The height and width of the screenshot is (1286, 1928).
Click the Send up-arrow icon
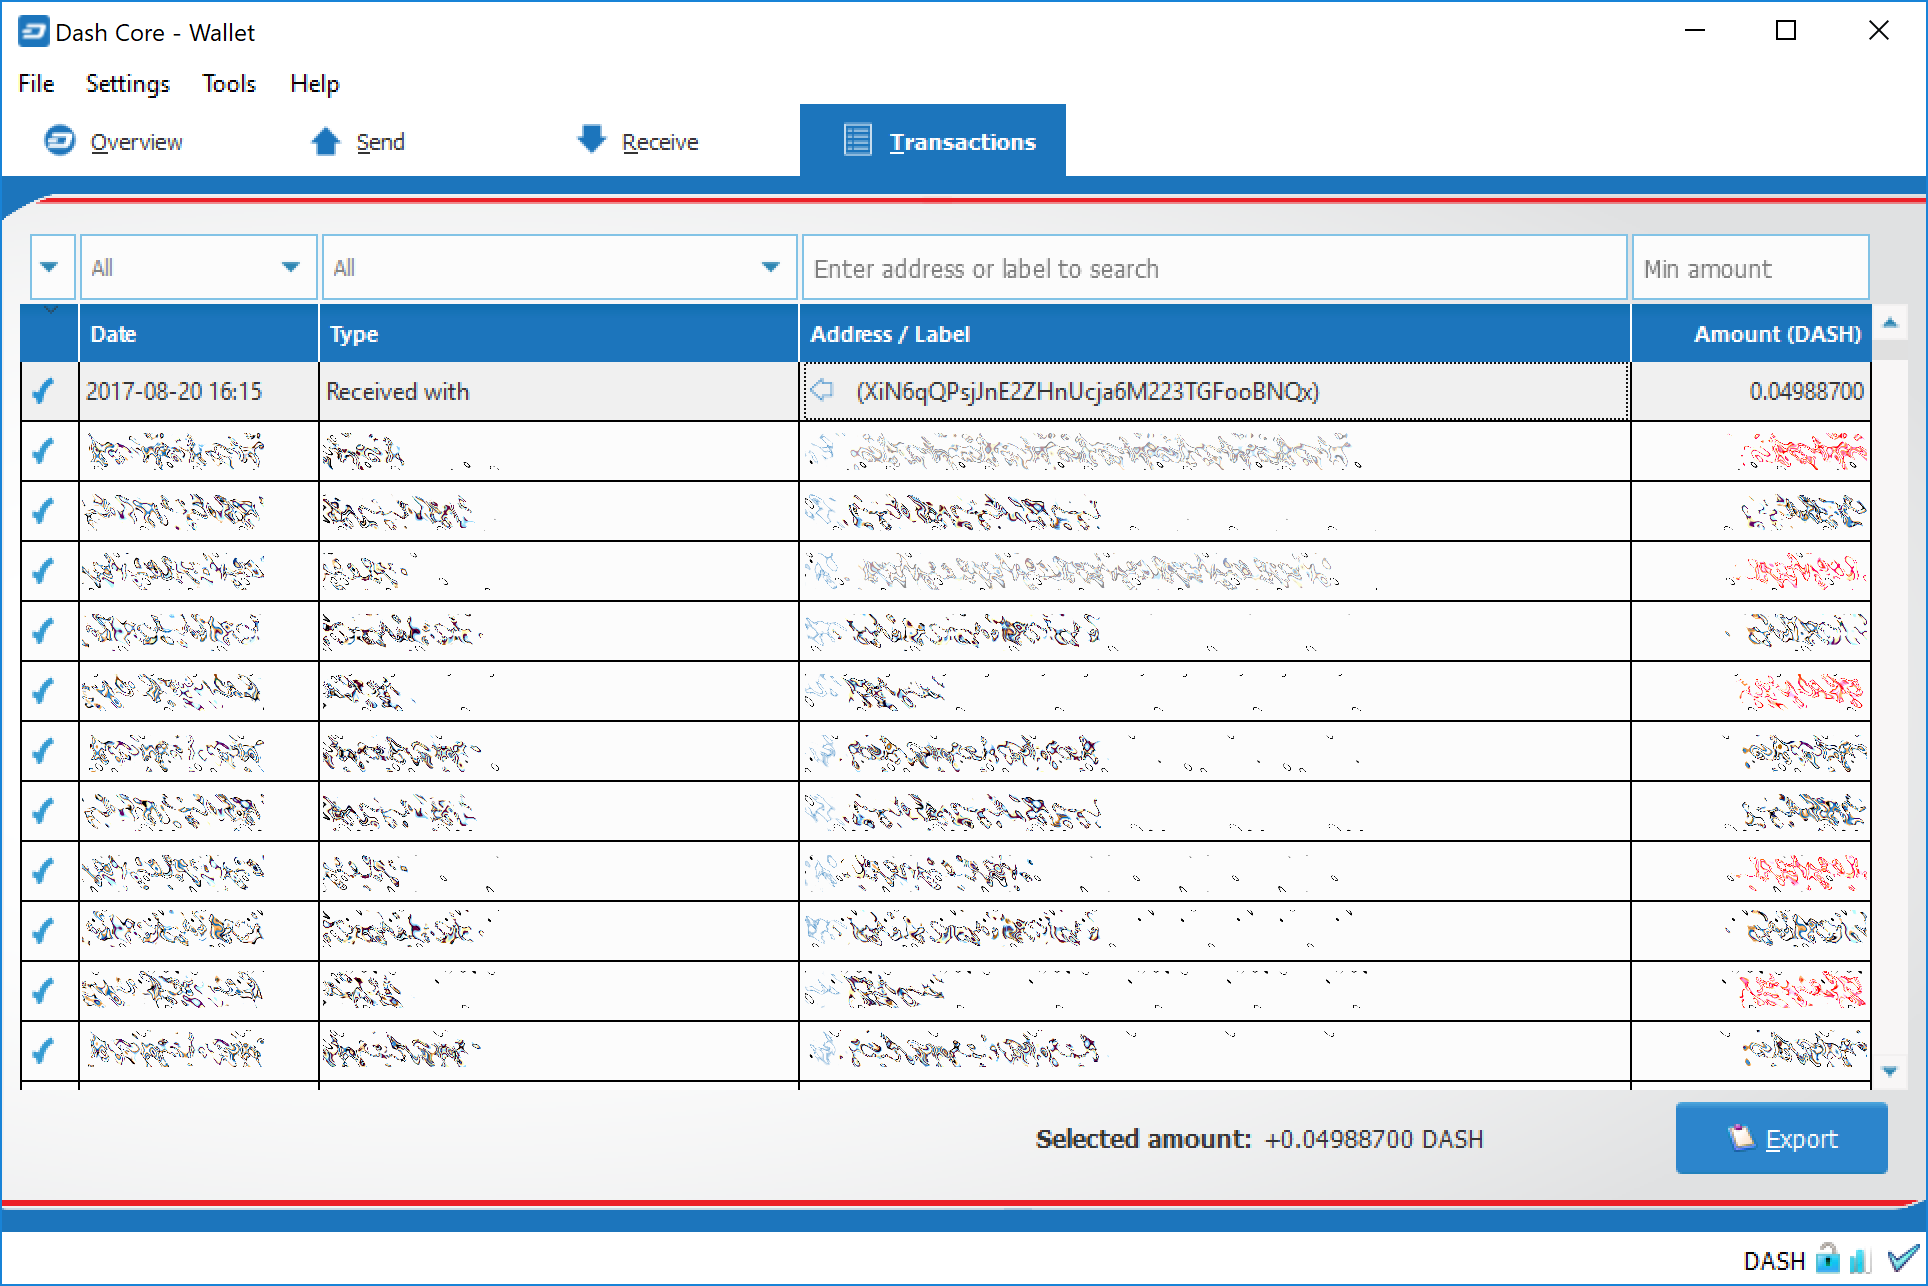pyautogui.click(x=325, y=141)
